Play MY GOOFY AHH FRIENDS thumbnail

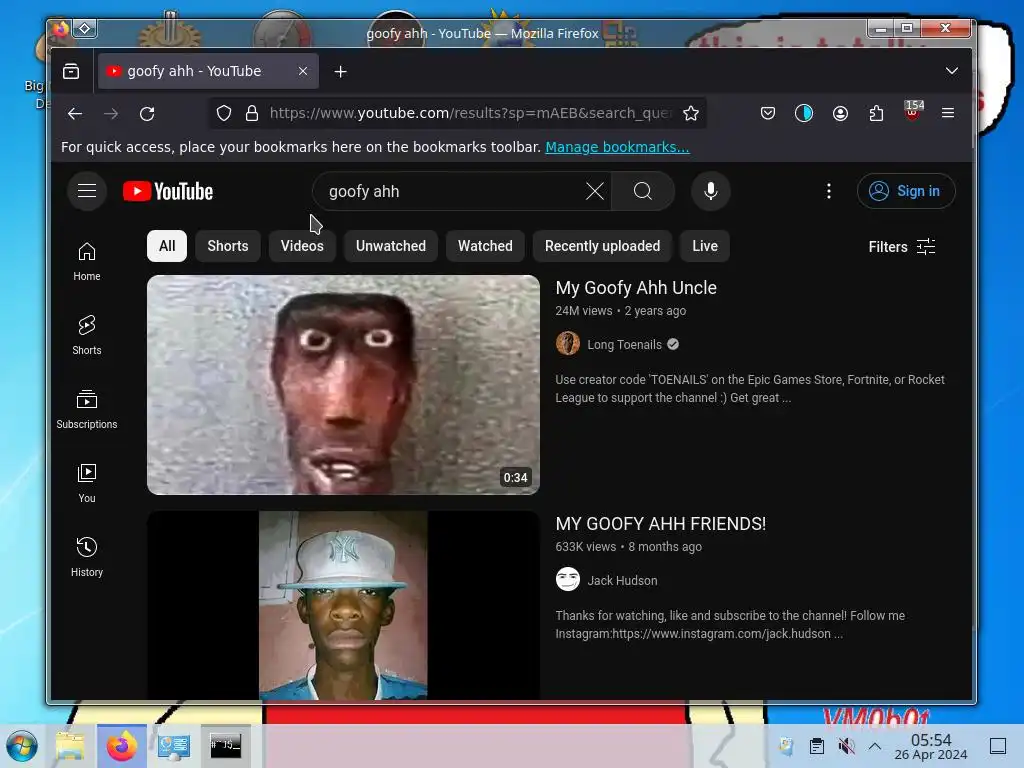tap(344, 605)
